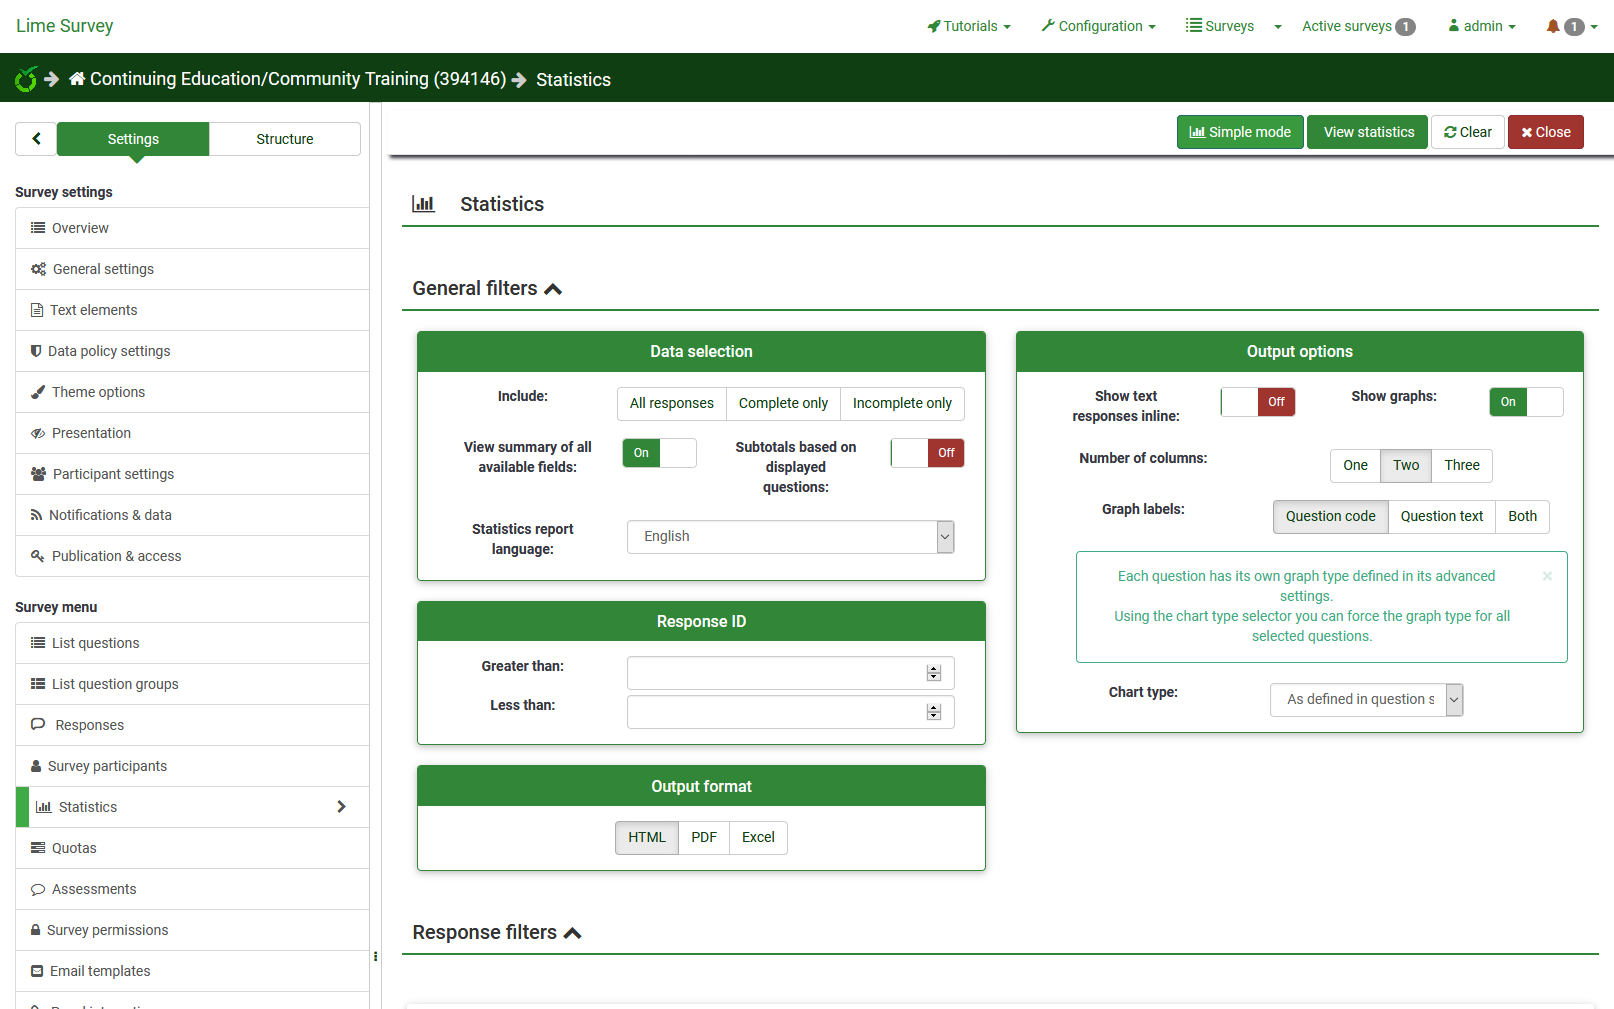
Task: Open the notifications bell icon
Action: coord(1552,26)
